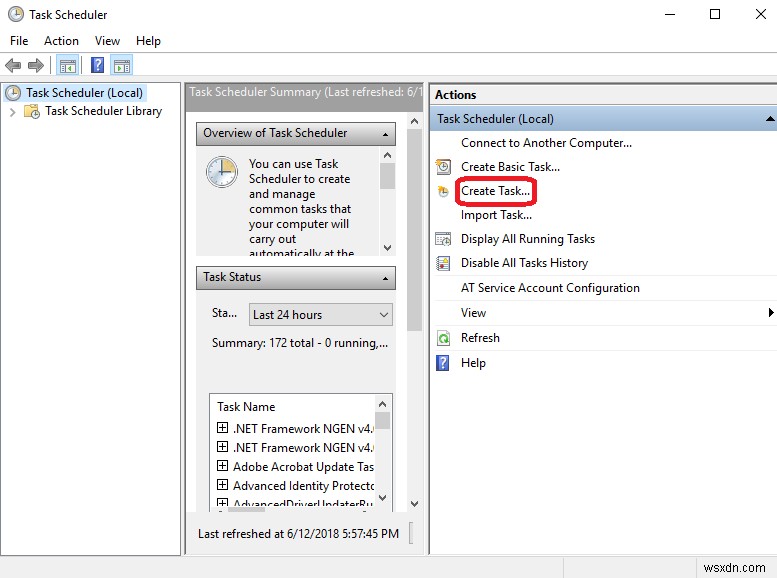
Task: Maximize the Task Scheduler window
Action: click(715, 14)
